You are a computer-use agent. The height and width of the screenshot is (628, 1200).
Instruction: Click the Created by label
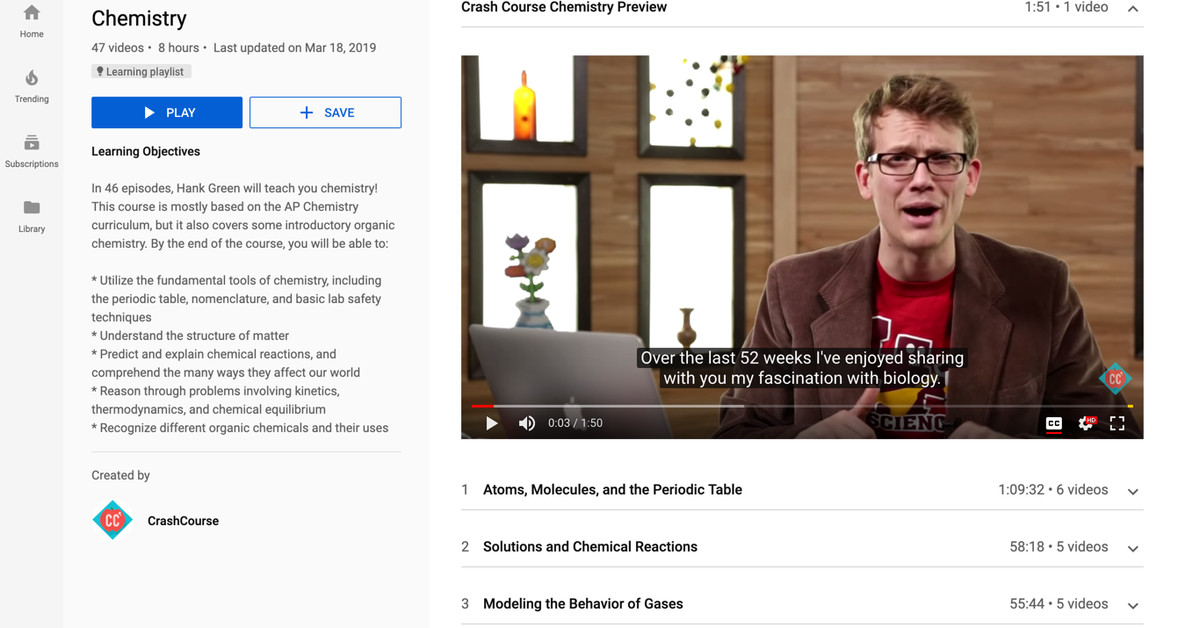pos(121,475)
